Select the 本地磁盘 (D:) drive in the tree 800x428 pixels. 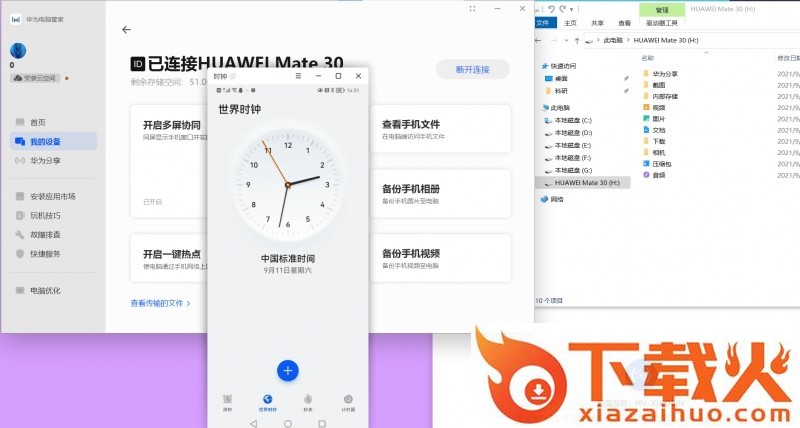[x=573, y=133]
